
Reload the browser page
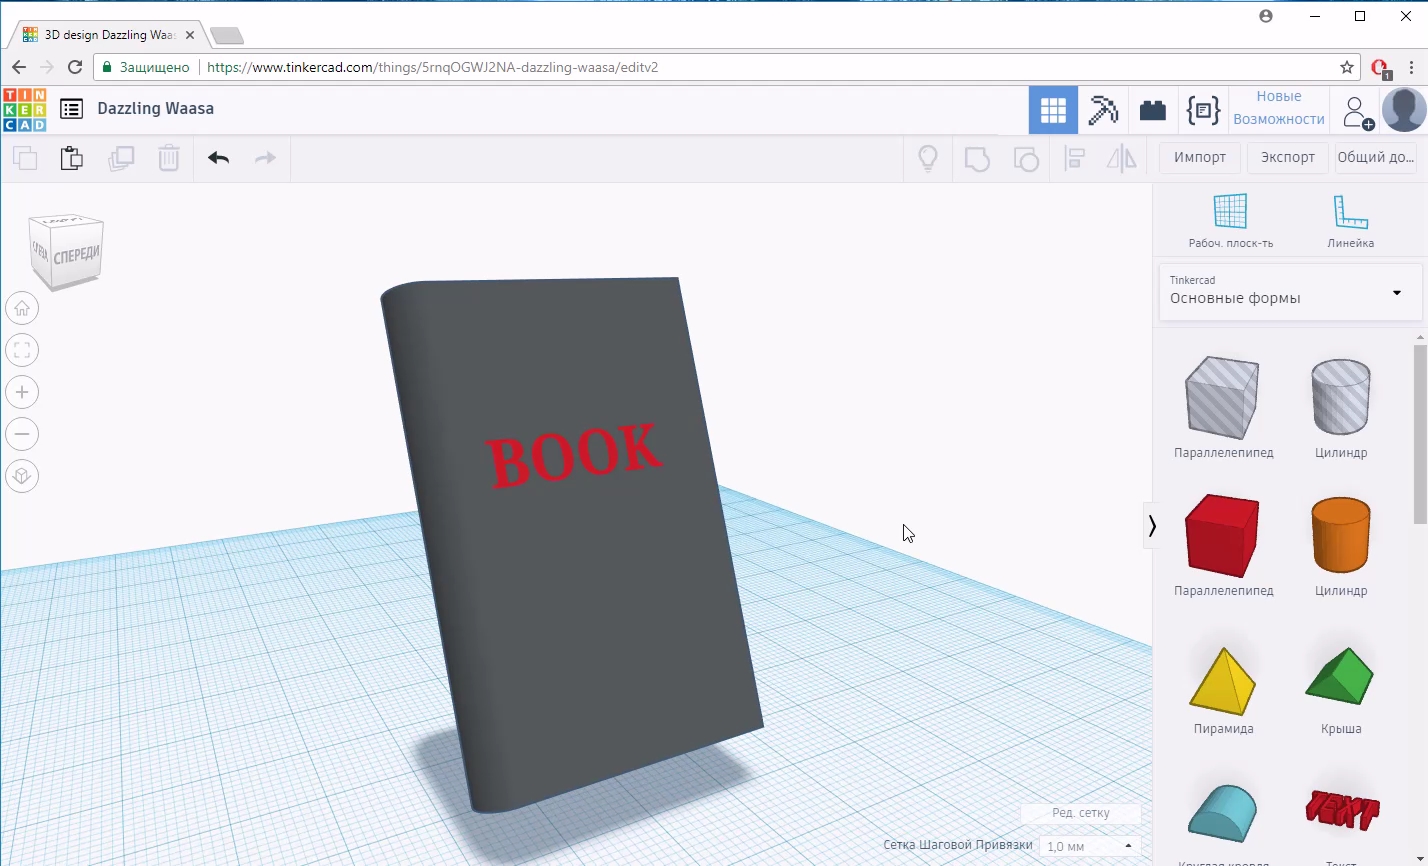(x=74, y=67)
